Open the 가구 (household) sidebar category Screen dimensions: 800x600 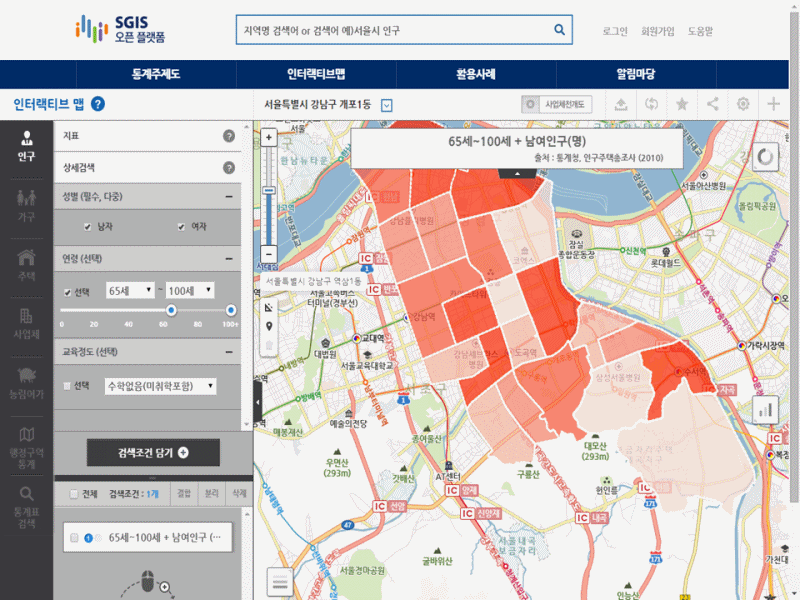point(26,204)
